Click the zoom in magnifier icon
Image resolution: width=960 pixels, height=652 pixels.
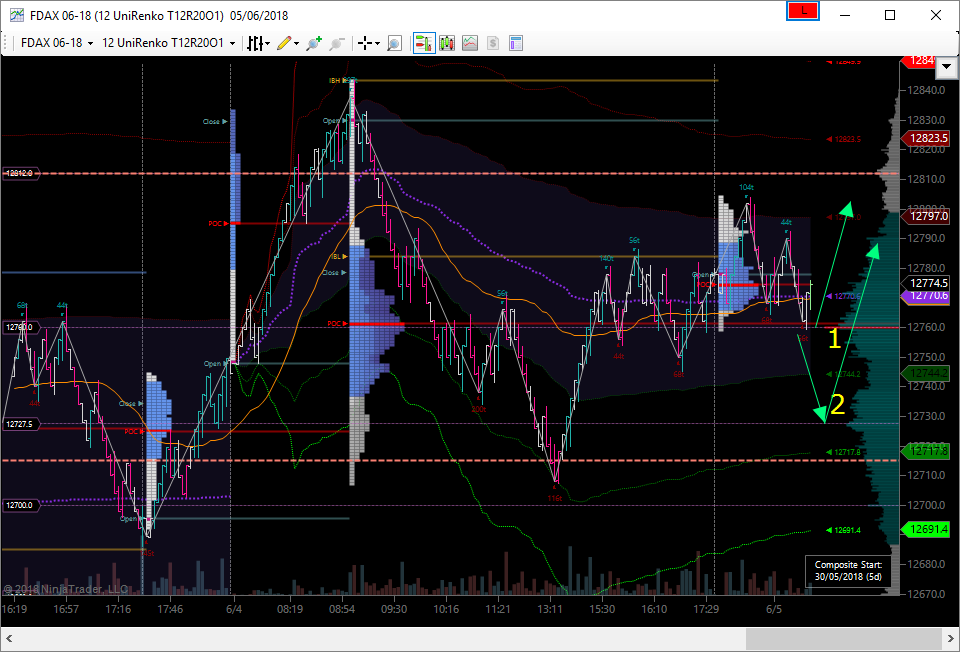click(x=314, y=43)
